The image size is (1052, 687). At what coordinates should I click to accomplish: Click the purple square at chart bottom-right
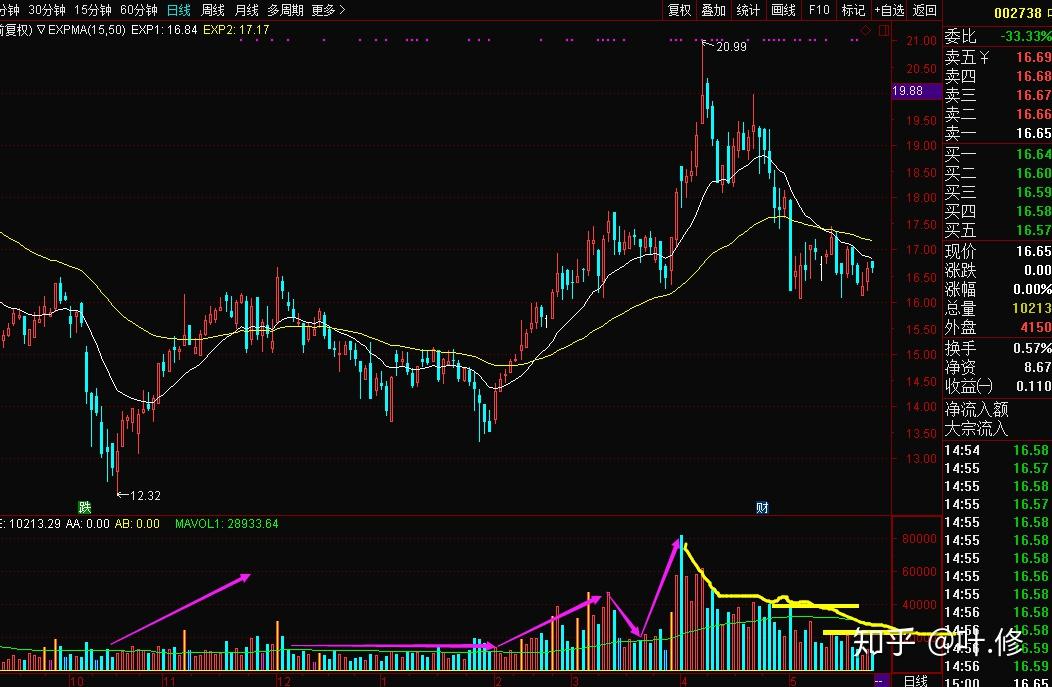880,681
